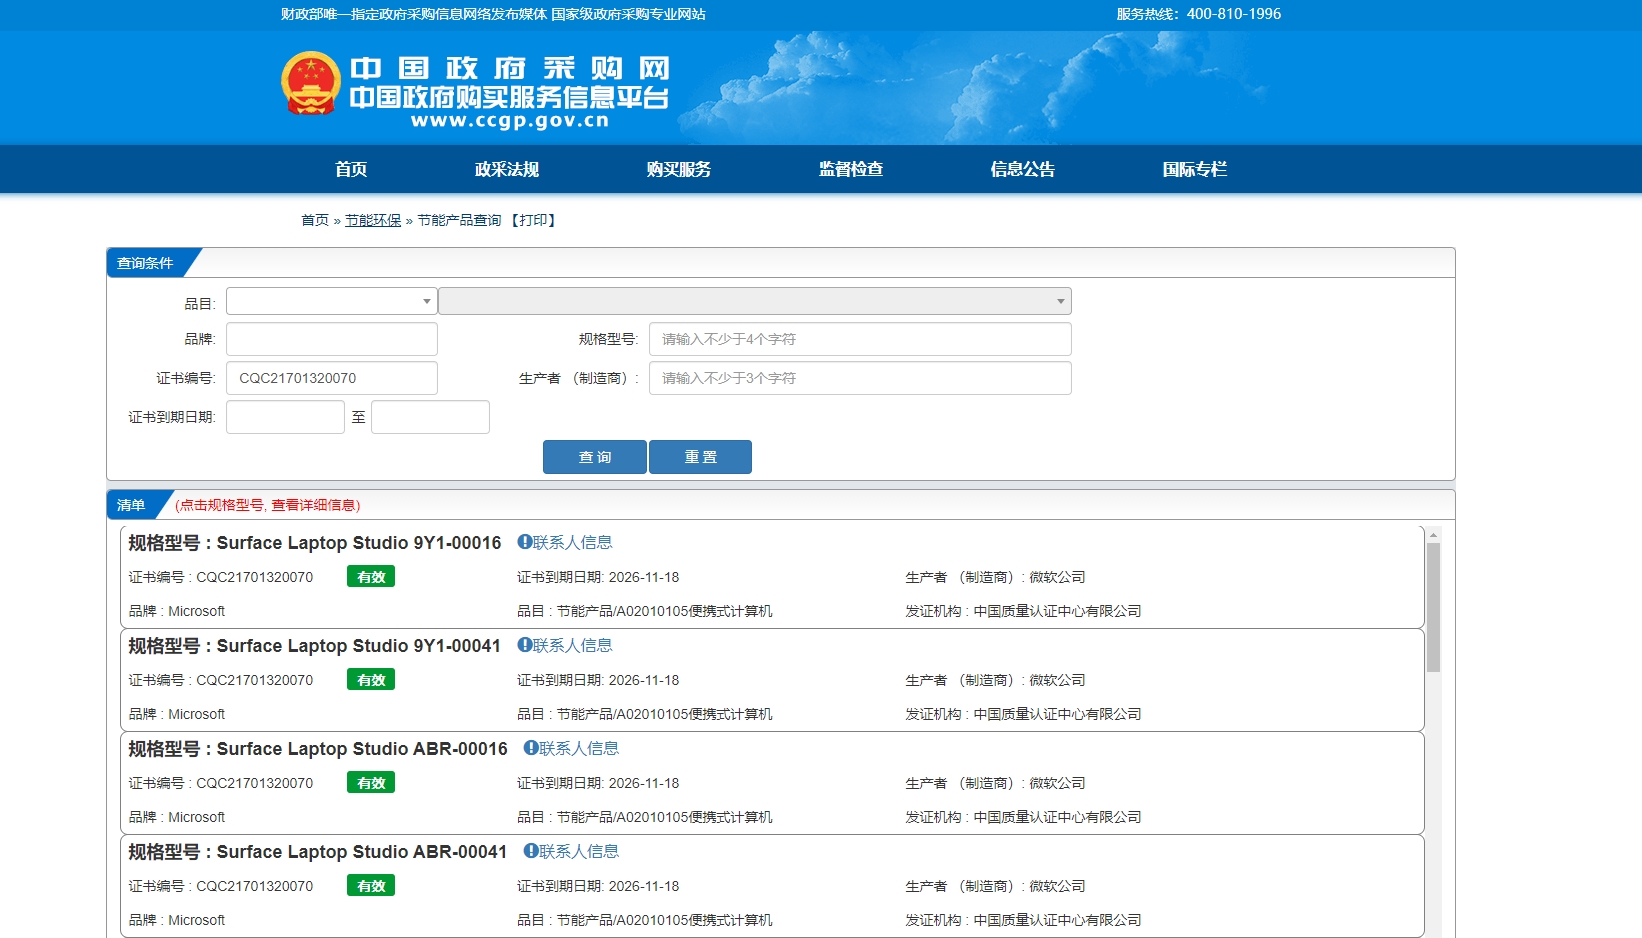
Task: Click the 有效 badge in ABR-00041 row
Action: 371,886
